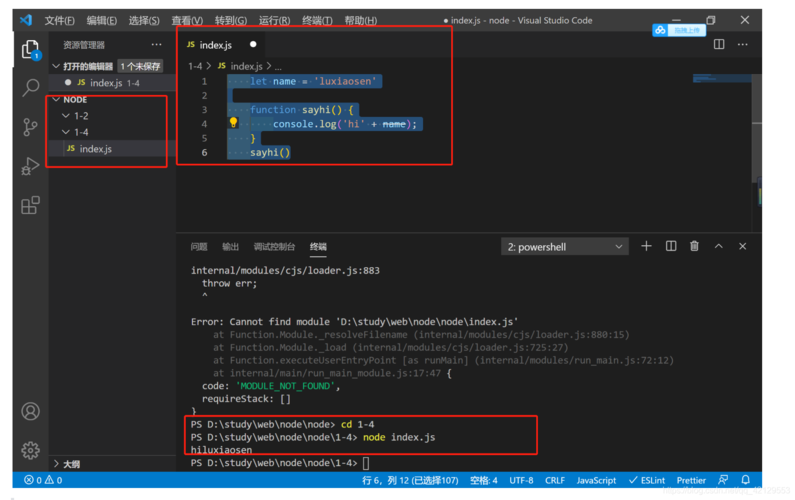This screenshot has height=500, width=795.
Task: Create a new terminal with plus icon
Action: [x=646, y=246]
